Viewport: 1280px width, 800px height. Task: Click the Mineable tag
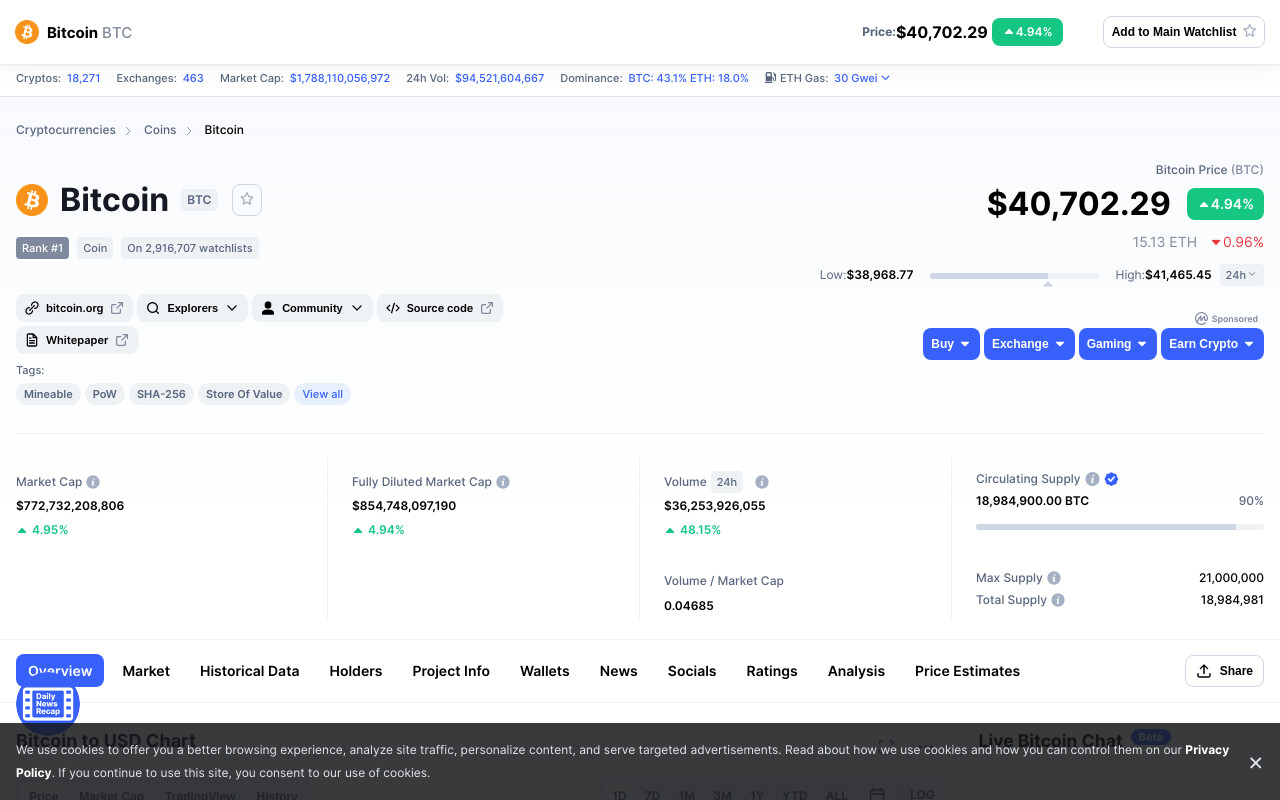click(x=48, y=394)
